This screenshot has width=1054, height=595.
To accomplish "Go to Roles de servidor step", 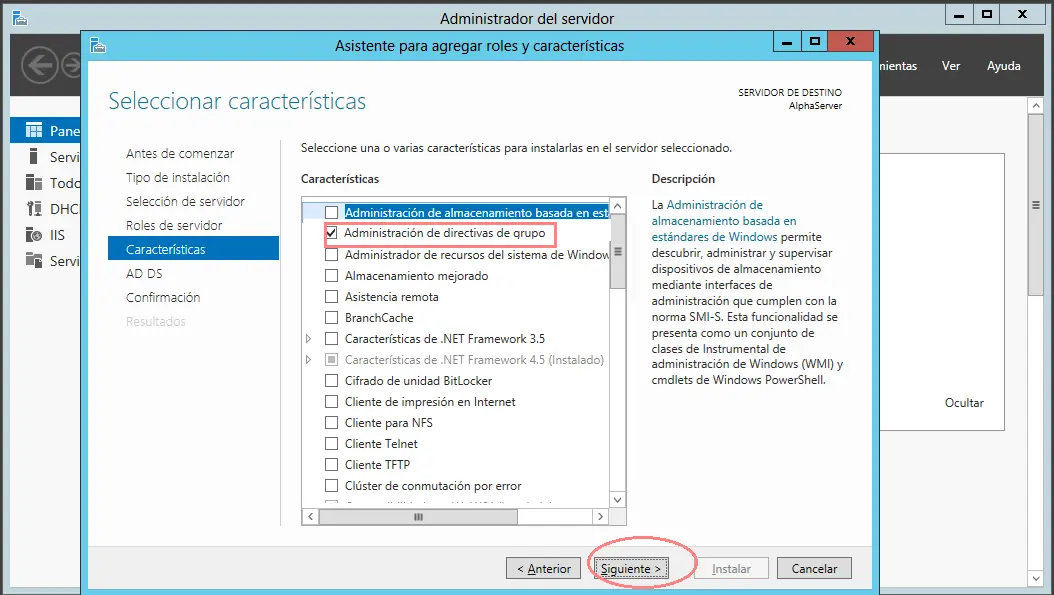I will point(173,225).
